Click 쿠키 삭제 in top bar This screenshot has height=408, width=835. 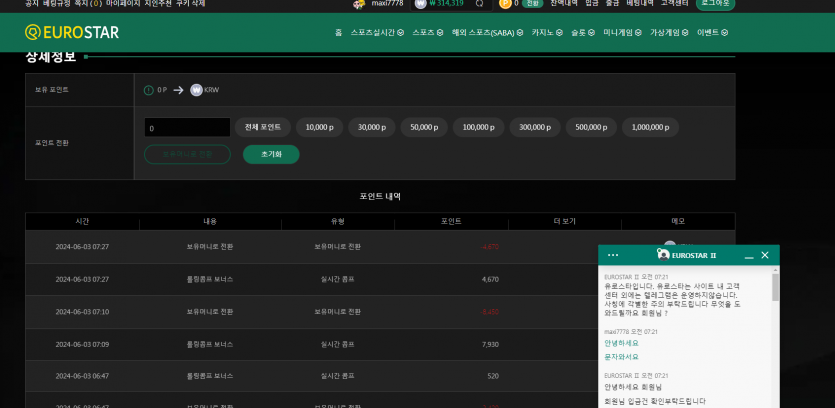190,3
